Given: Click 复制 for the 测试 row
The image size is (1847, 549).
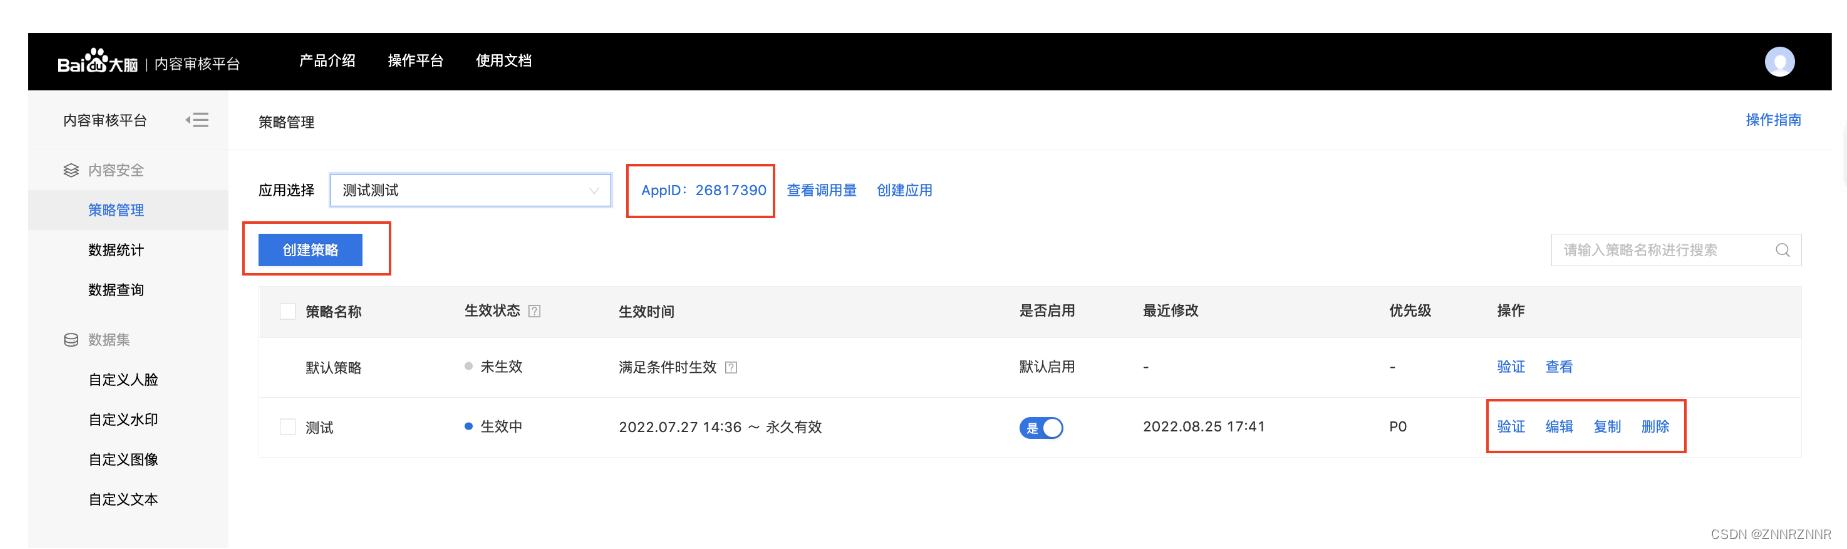Looking at the screenshot, I should (x=1607, y=427).
